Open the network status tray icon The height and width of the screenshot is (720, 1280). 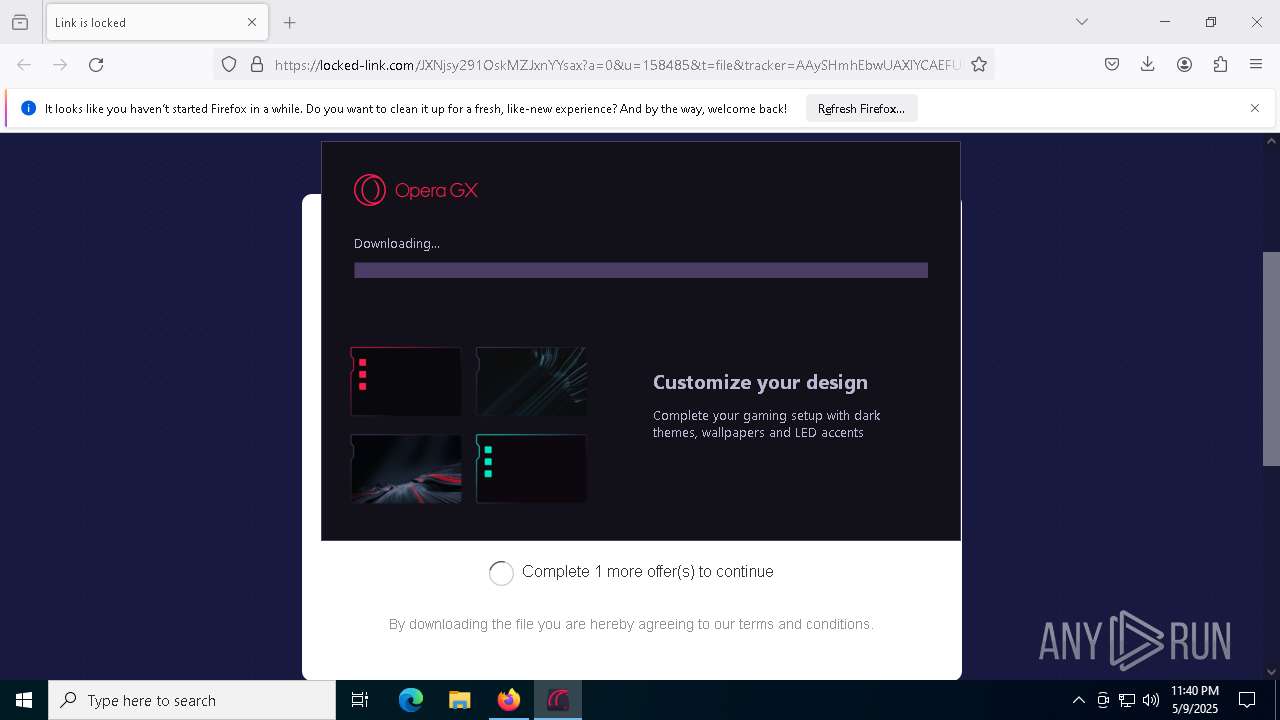(x=1127, y=700)
